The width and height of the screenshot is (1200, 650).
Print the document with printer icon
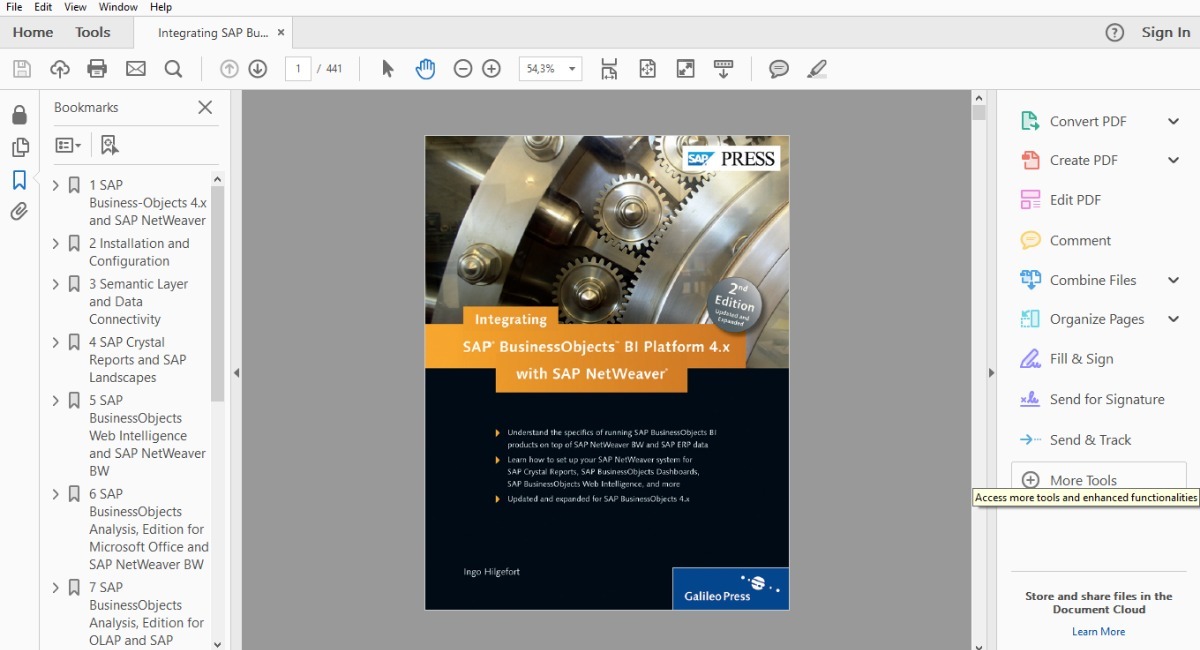click(x=97, y=69)
